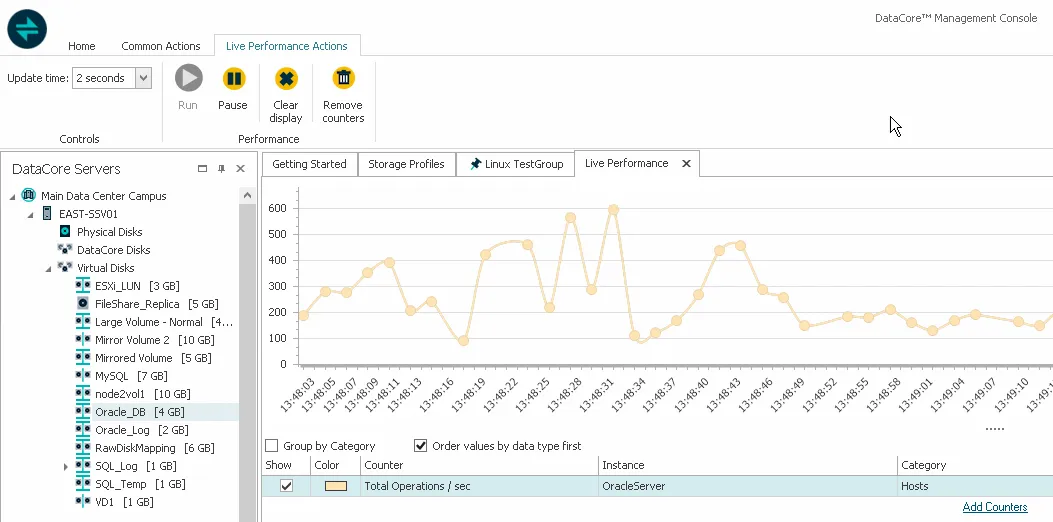Image resolution: width=1053 pixels, height=522 pixels.
Task: Maximize the DataCore Servers panel
Action: pyautogui.click(x=202, y=169)
